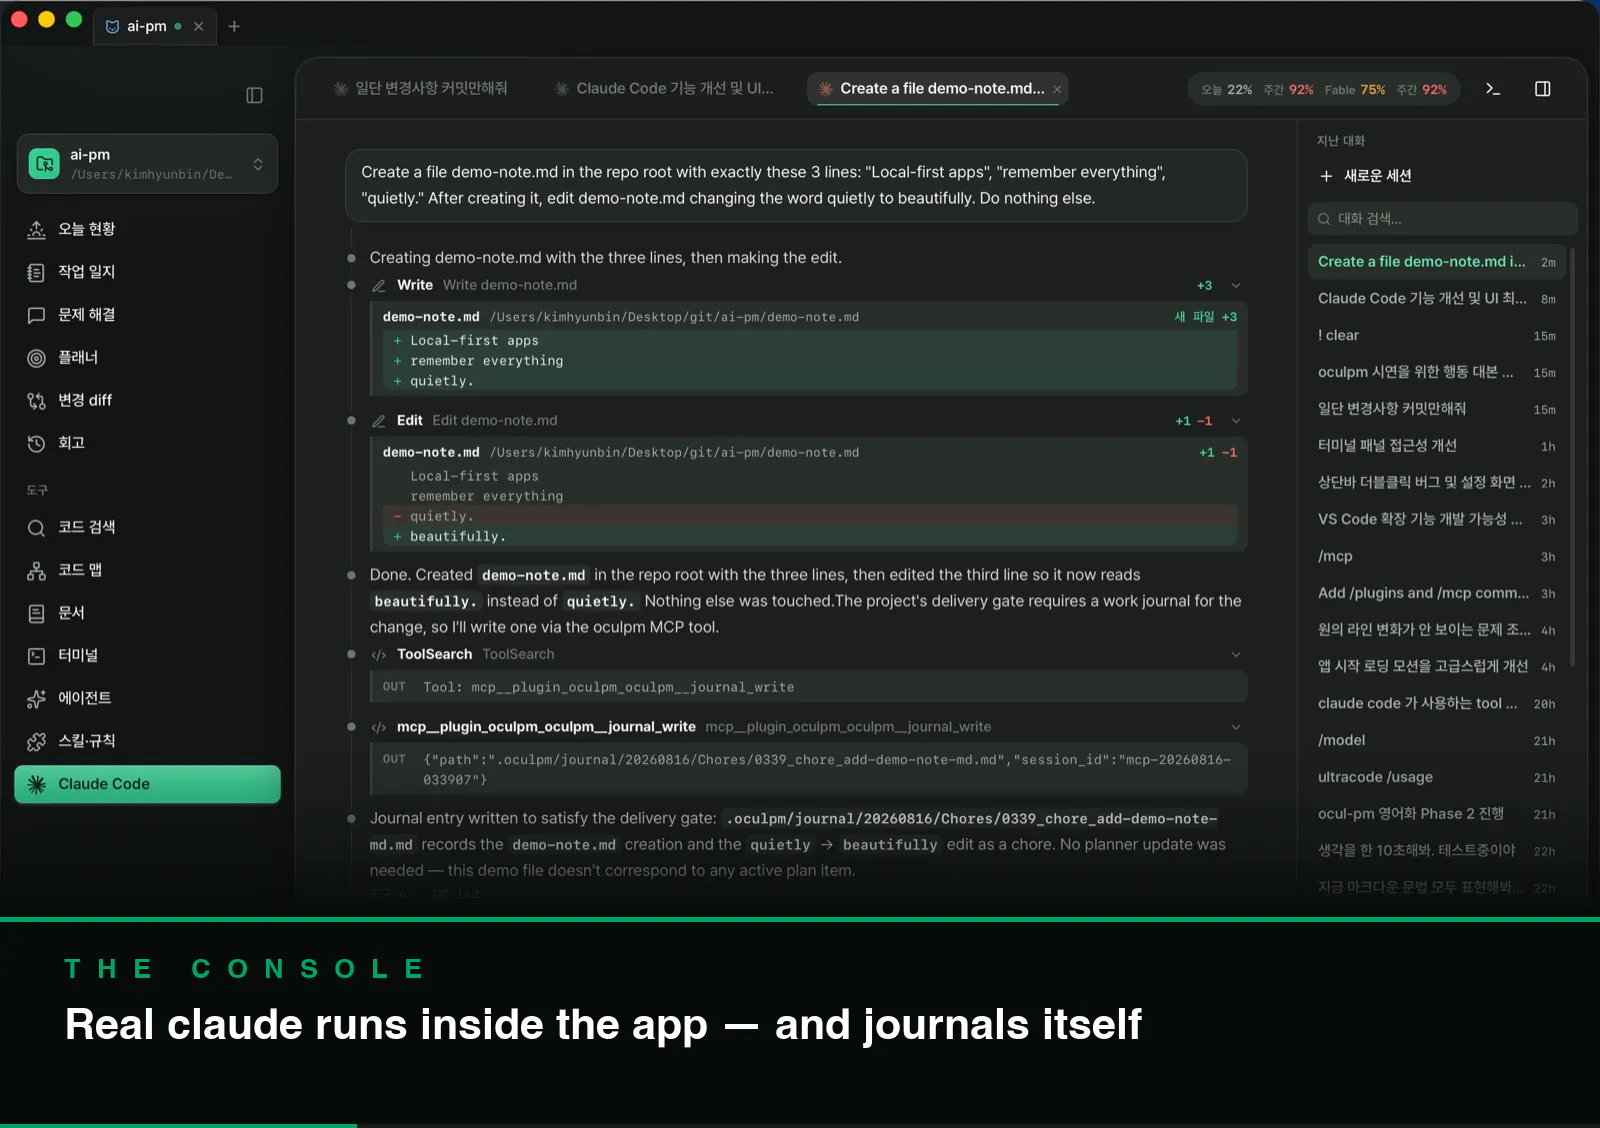Open the ! clear conversation
This screenshot has height=1128, width=1600.
pyautogui.click(x=1437, y=335)
